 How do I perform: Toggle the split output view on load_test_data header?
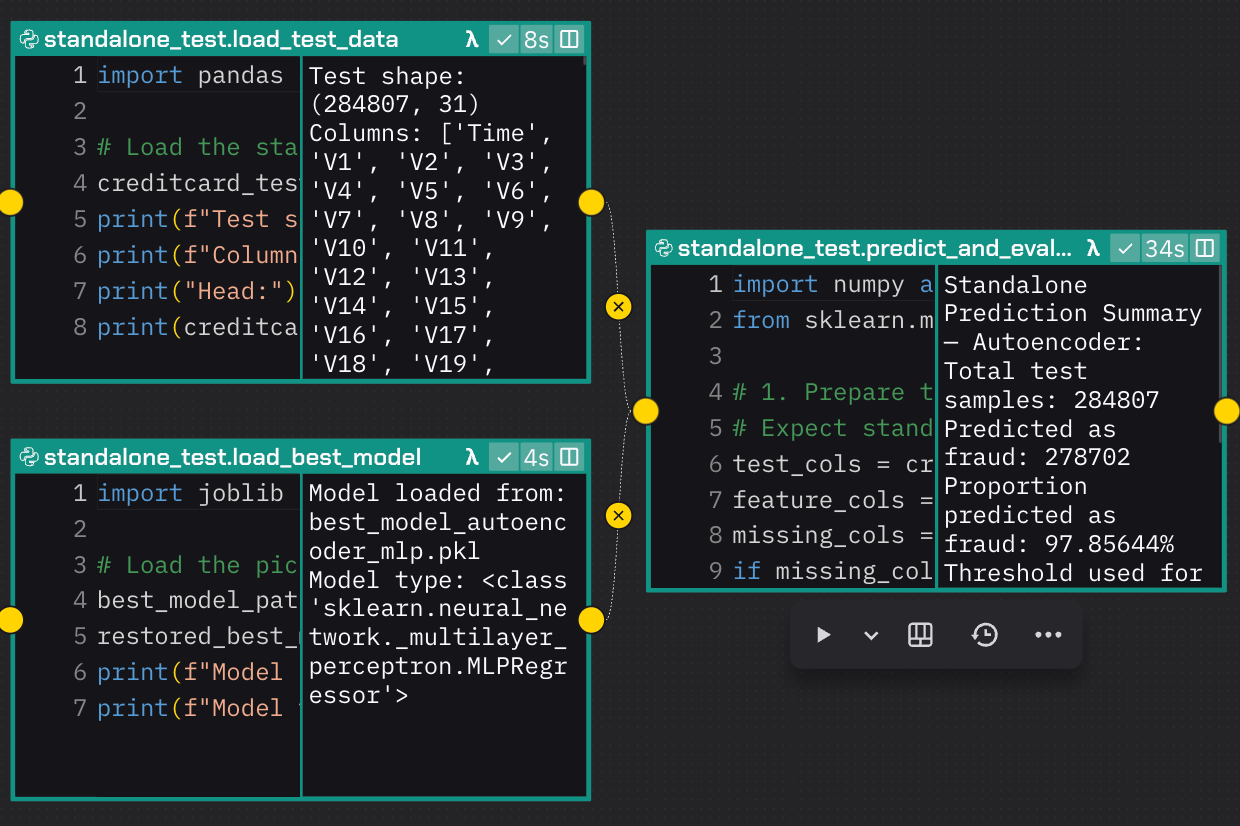[x=568, y=39]
